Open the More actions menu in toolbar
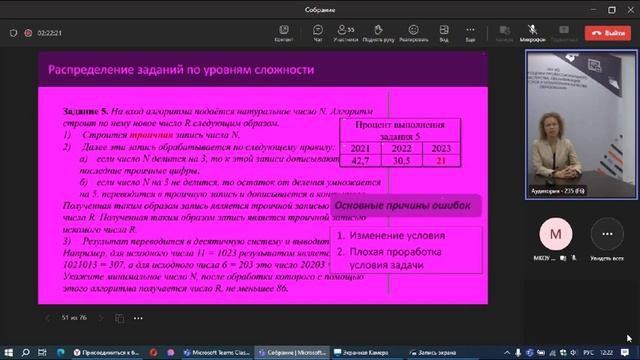 tap(470, 33)
